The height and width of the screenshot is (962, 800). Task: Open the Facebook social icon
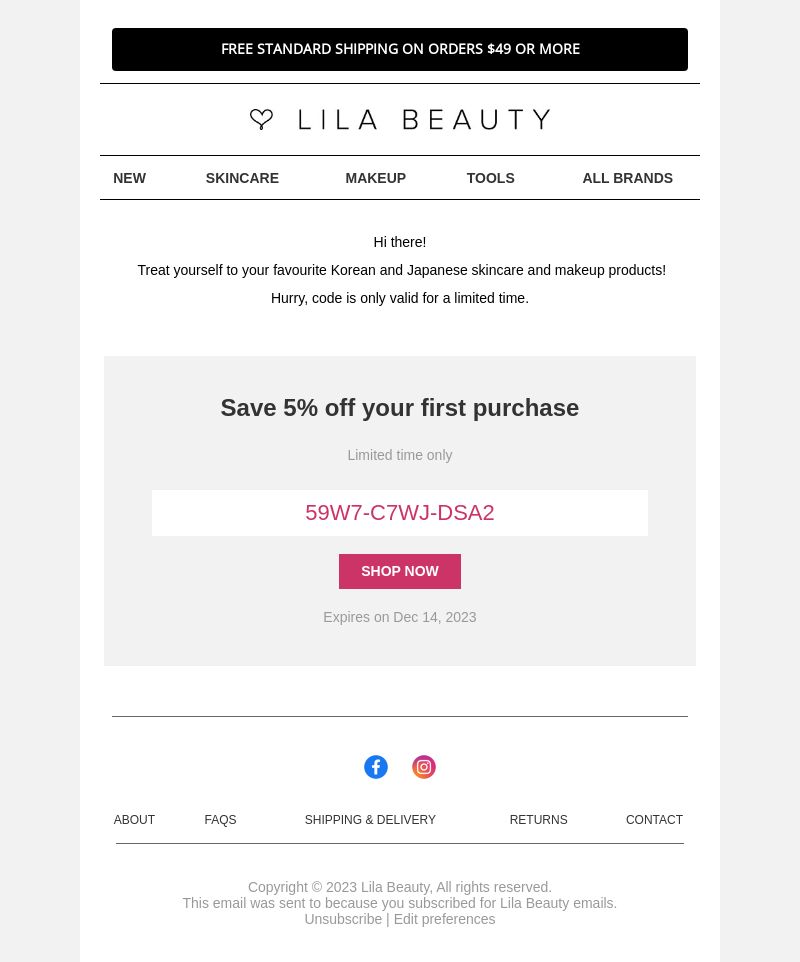point(376,767)
